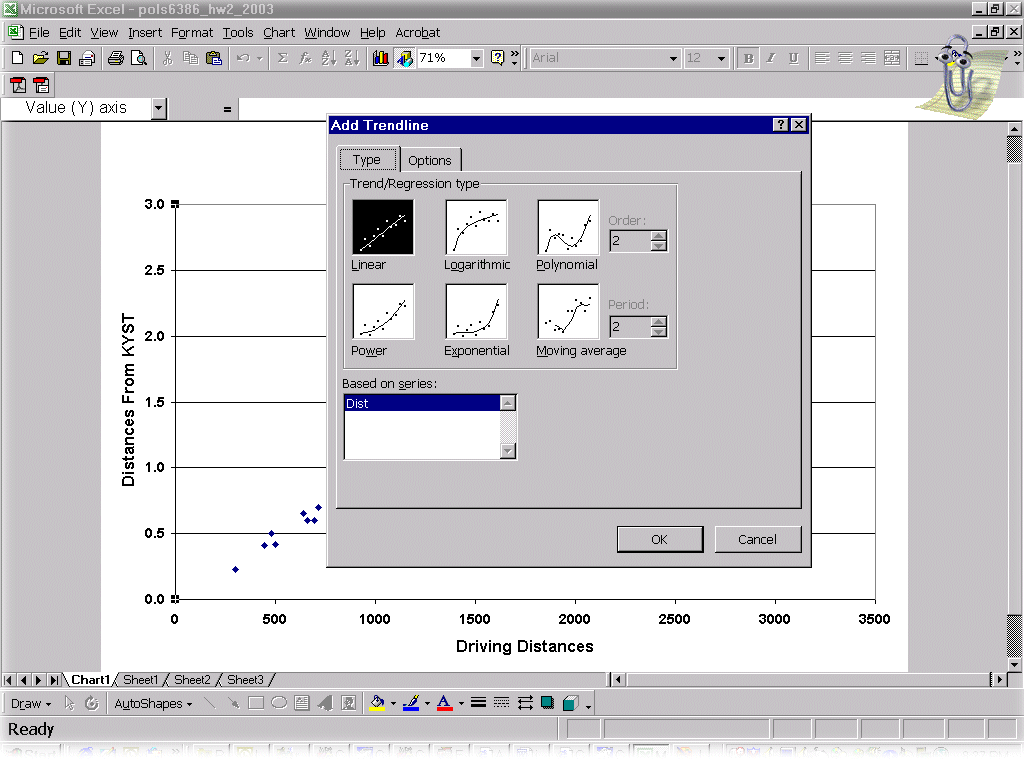
Task: Select the Power trendline type
Action: tap(382, 312)
